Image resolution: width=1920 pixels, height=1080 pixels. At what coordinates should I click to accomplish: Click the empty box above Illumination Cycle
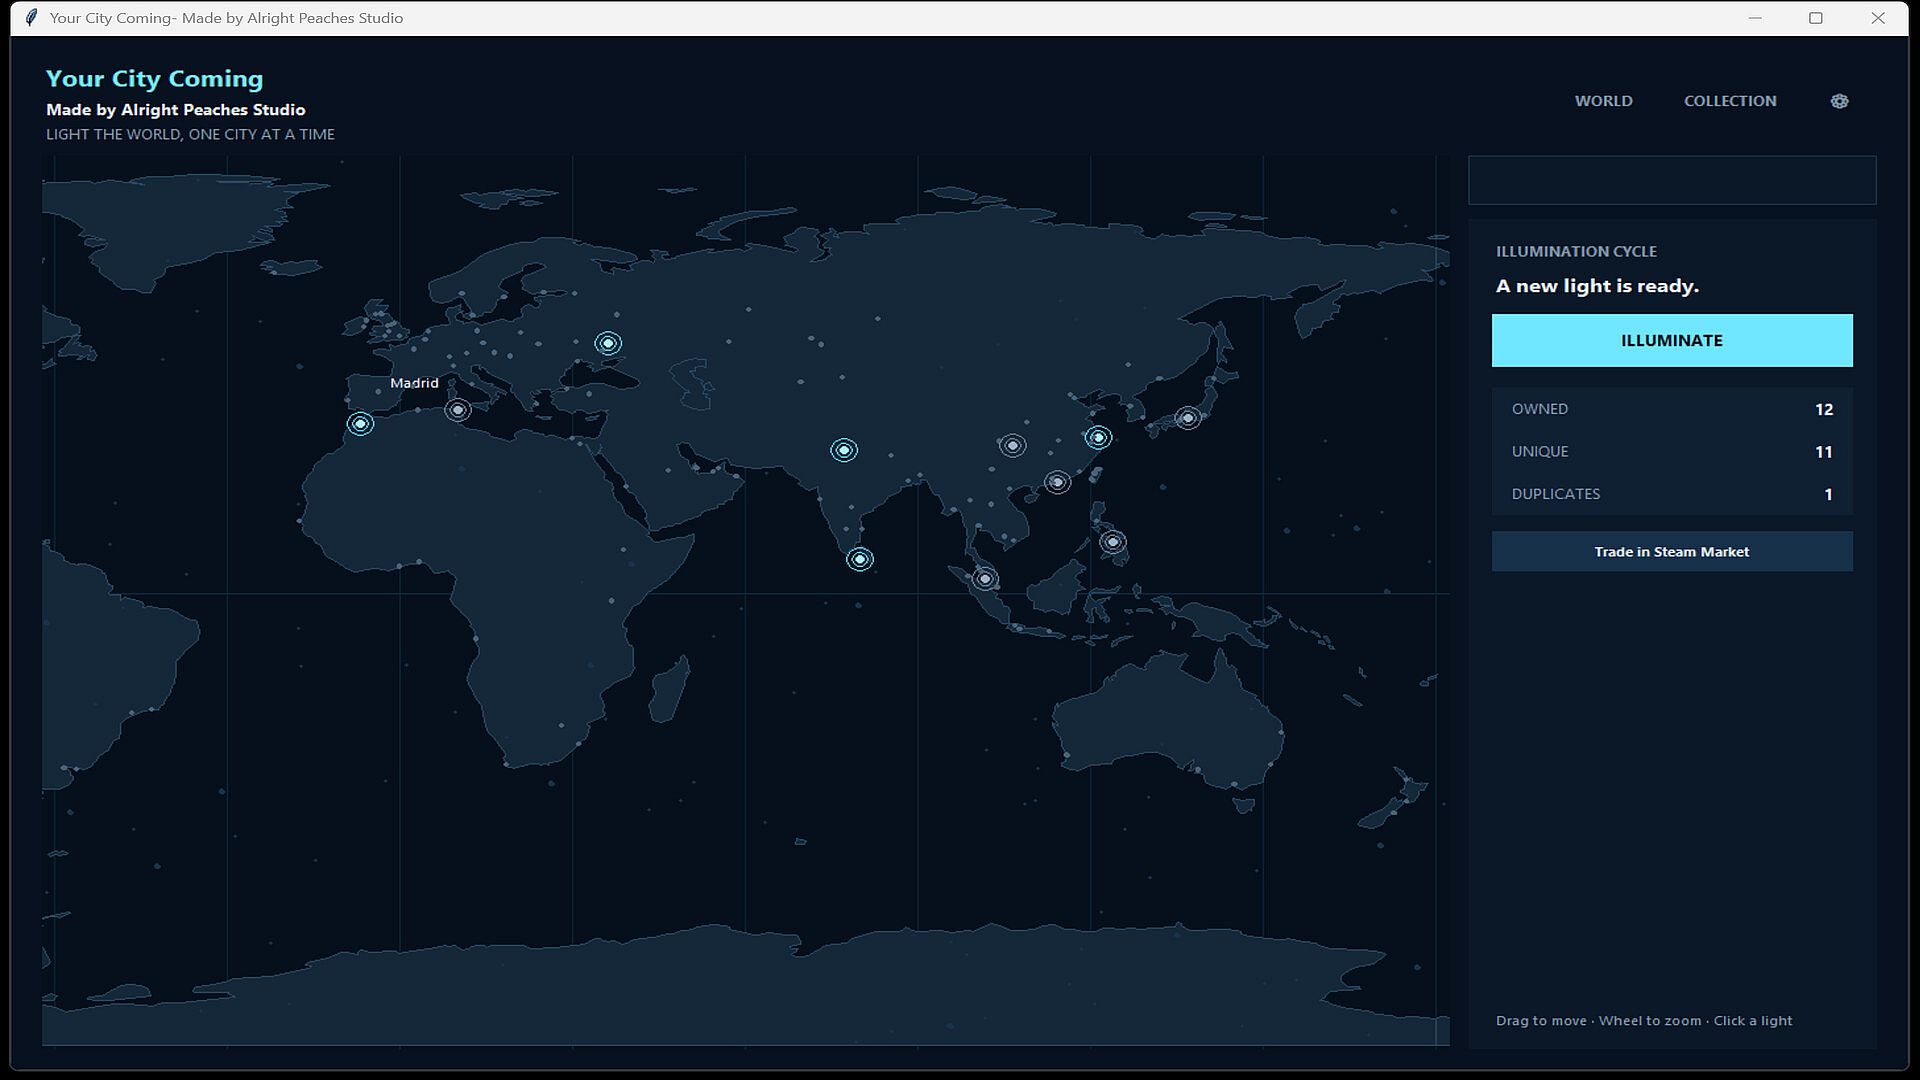click(x=1672, y=180)
